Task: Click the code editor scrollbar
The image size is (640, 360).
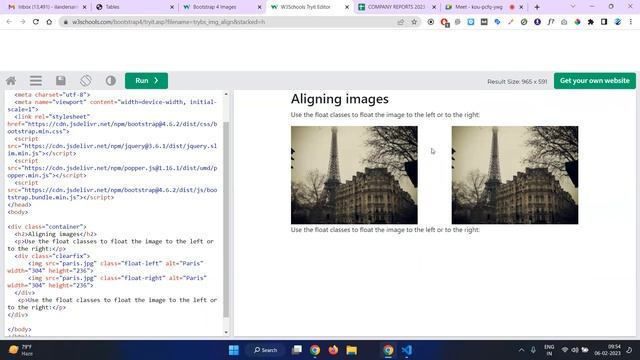Action: click(x=226, y=220)
